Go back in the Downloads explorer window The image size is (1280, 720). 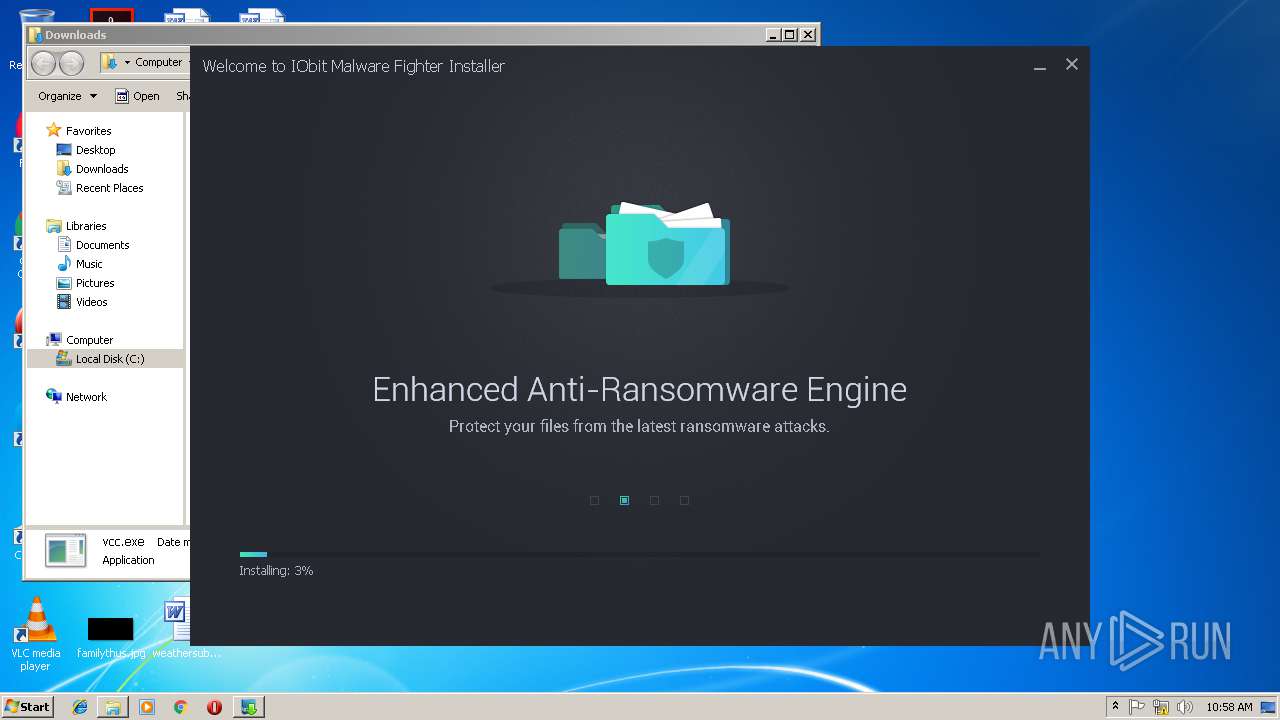pos(43,63)
